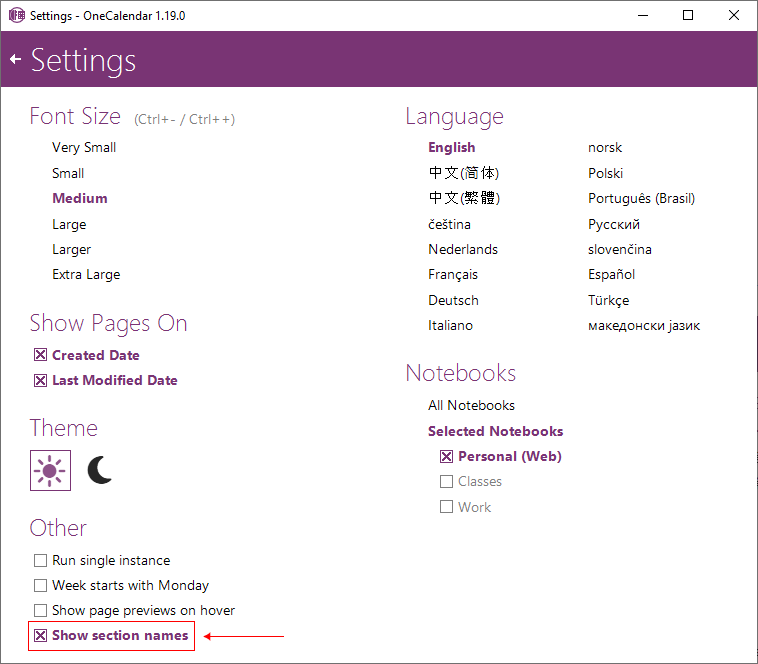
Task: Click the back arrow next to Settings
Action: click(x=15, y=60)
